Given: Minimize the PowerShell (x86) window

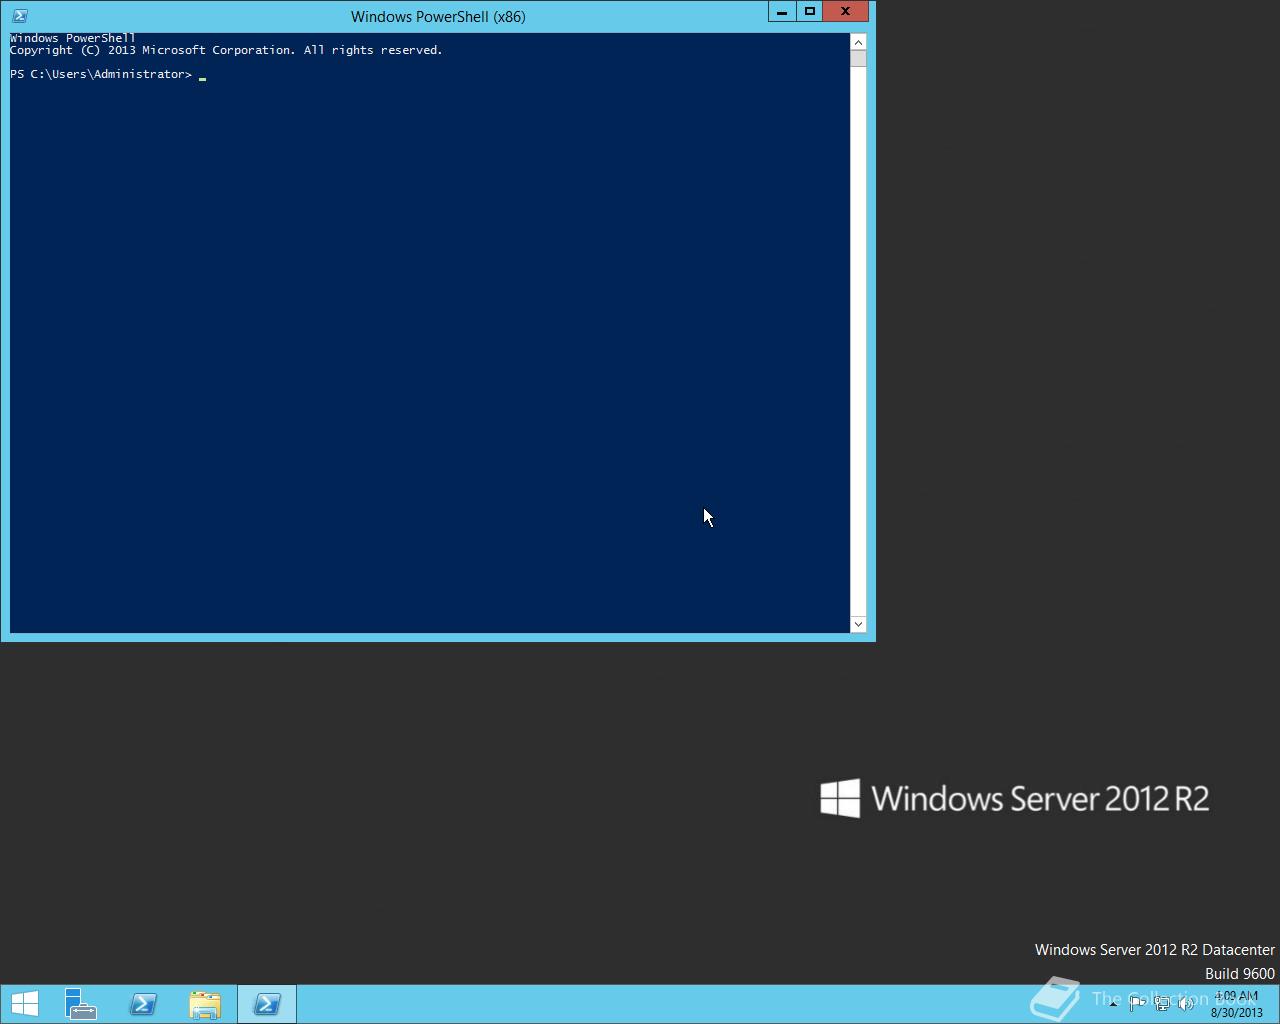Looking at the screenshot, I should tap(782, 11).
